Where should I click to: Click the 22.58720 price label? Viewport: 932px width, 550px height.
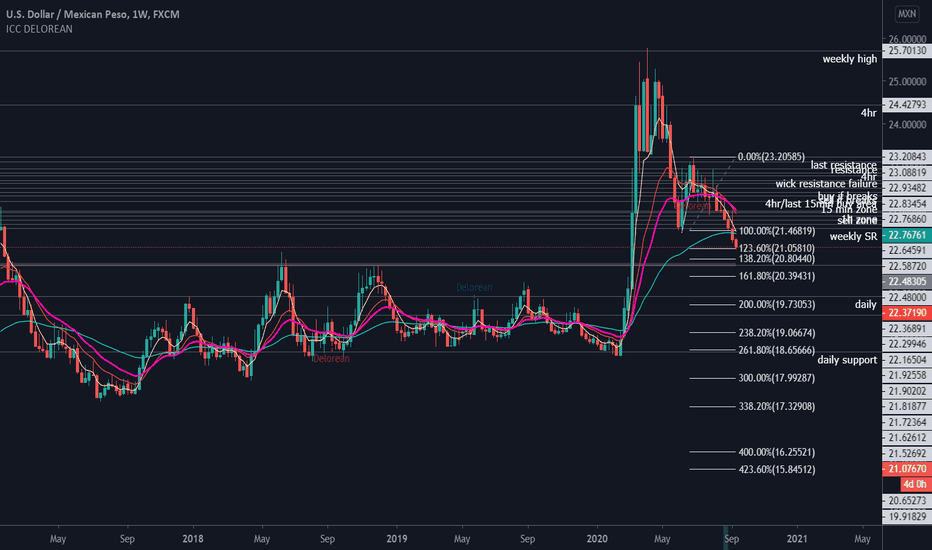point(907,266)
